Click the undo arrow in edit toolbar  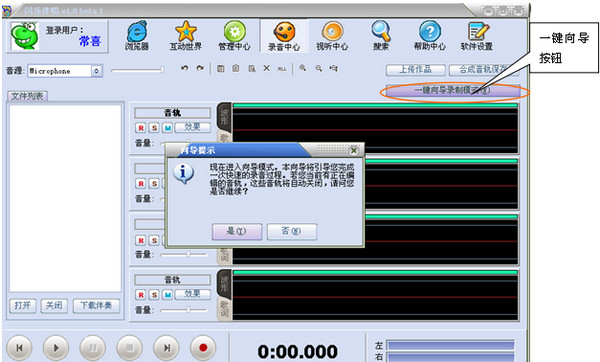coord(185,68)
